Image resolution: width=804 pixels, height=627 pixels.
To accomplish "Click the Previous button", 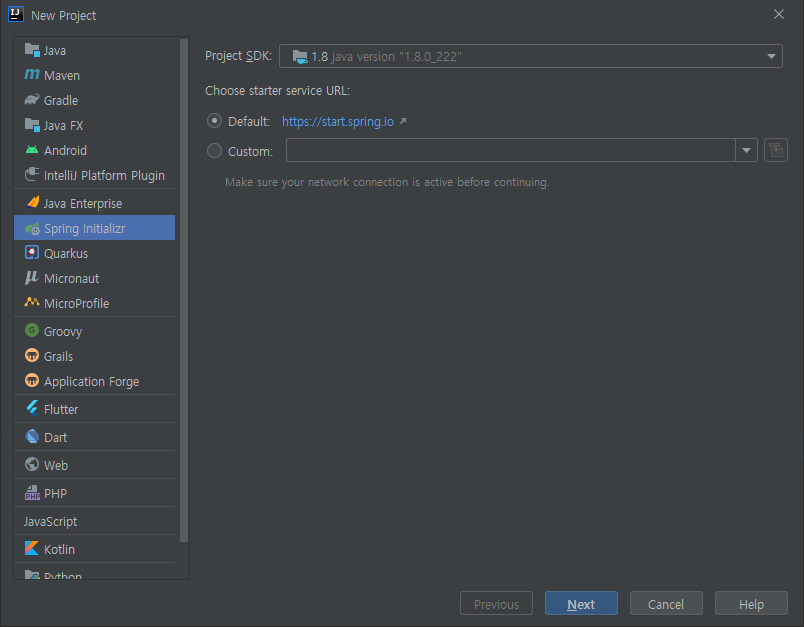I will [x=496, y=604].
